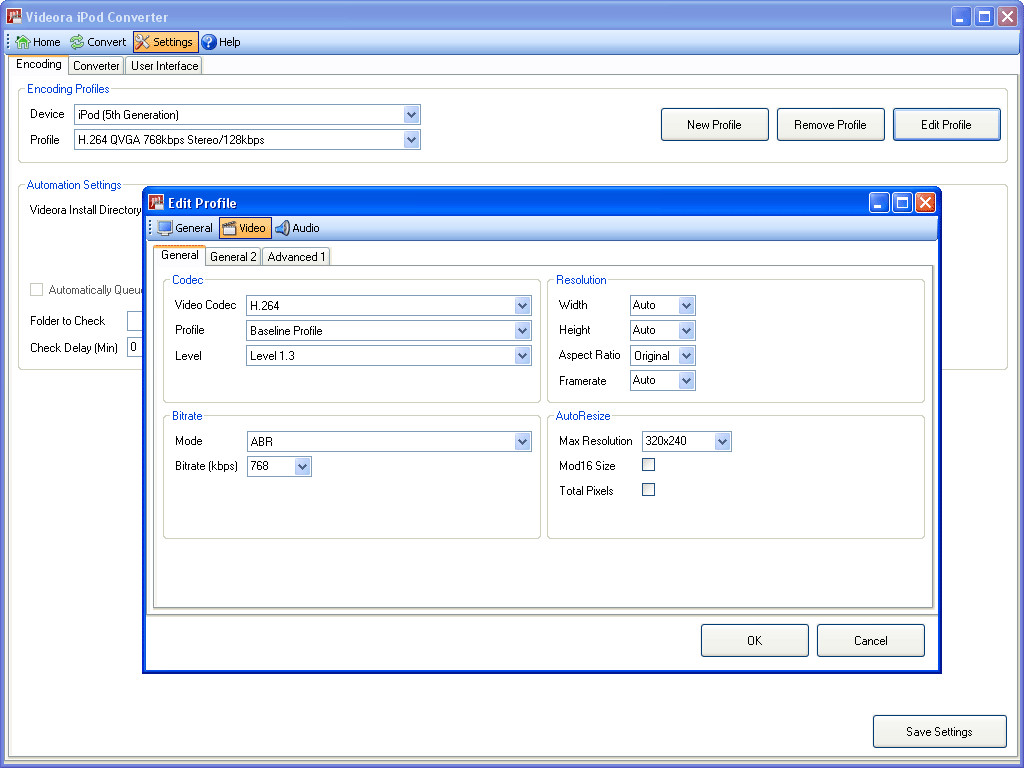Expand the Video Codec dropdown
The height and width of the screenshot is (768, 1024).
coord(522,306)
